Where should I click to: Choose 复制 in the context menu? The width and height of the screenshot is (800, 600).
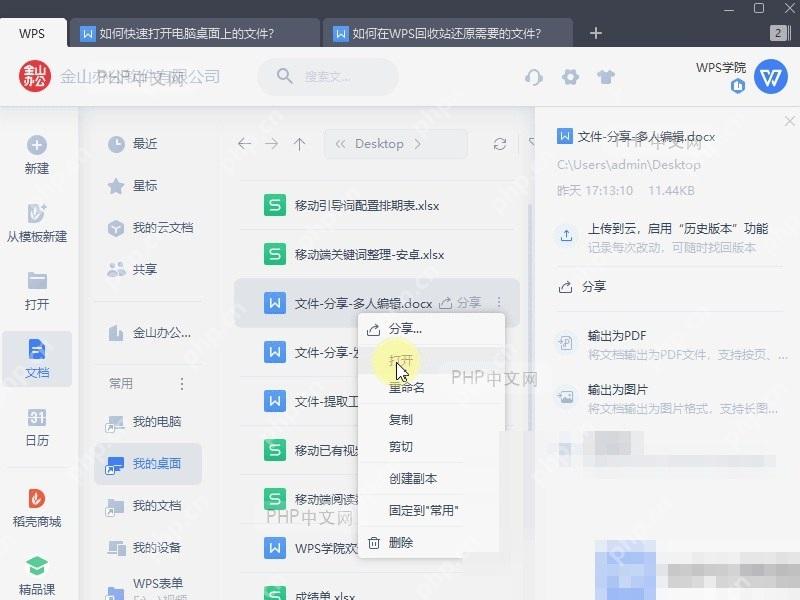[431, 420]
